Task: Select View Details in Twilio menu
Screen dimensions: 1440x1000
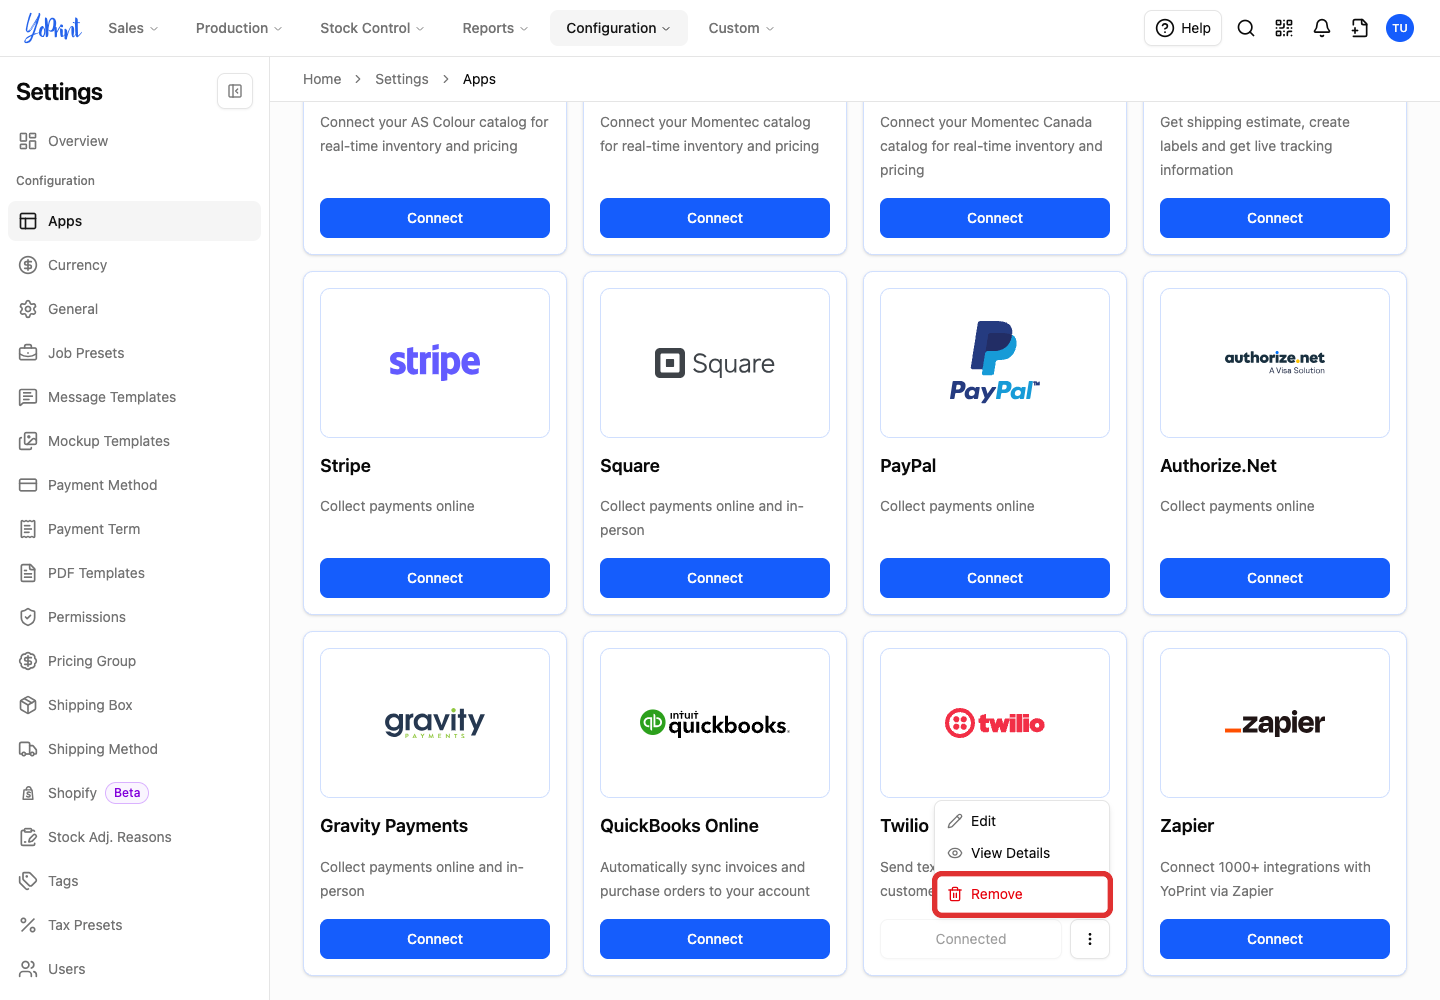Action: [x=1022, y=853]
